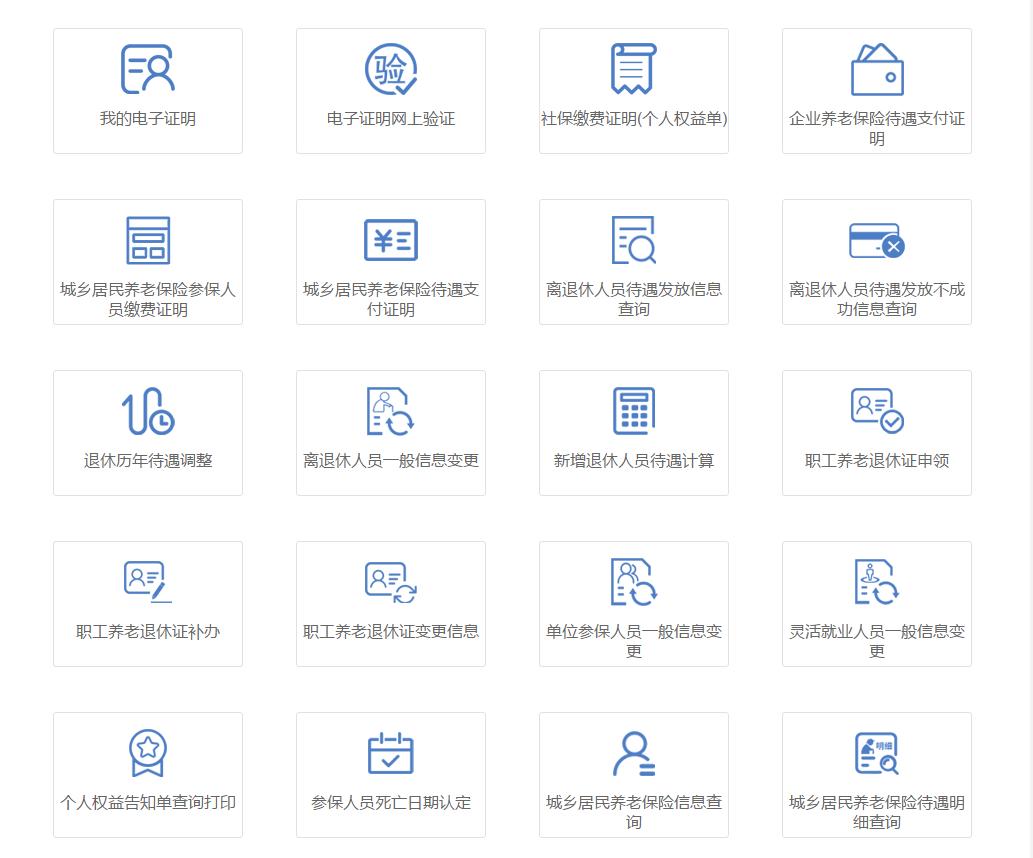The height and width of the screenshot is (858, 1033).
Task: 查询城乡居民养老保险信息
Action: 633,774
